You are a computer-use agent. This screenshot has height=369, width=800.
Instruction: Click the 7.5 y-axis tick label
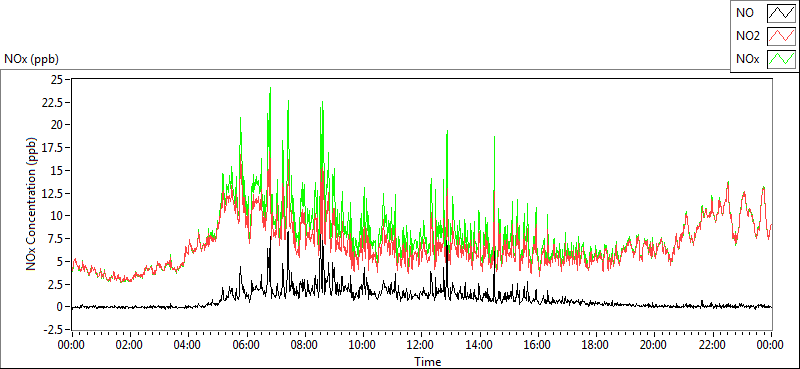(55, 239)
